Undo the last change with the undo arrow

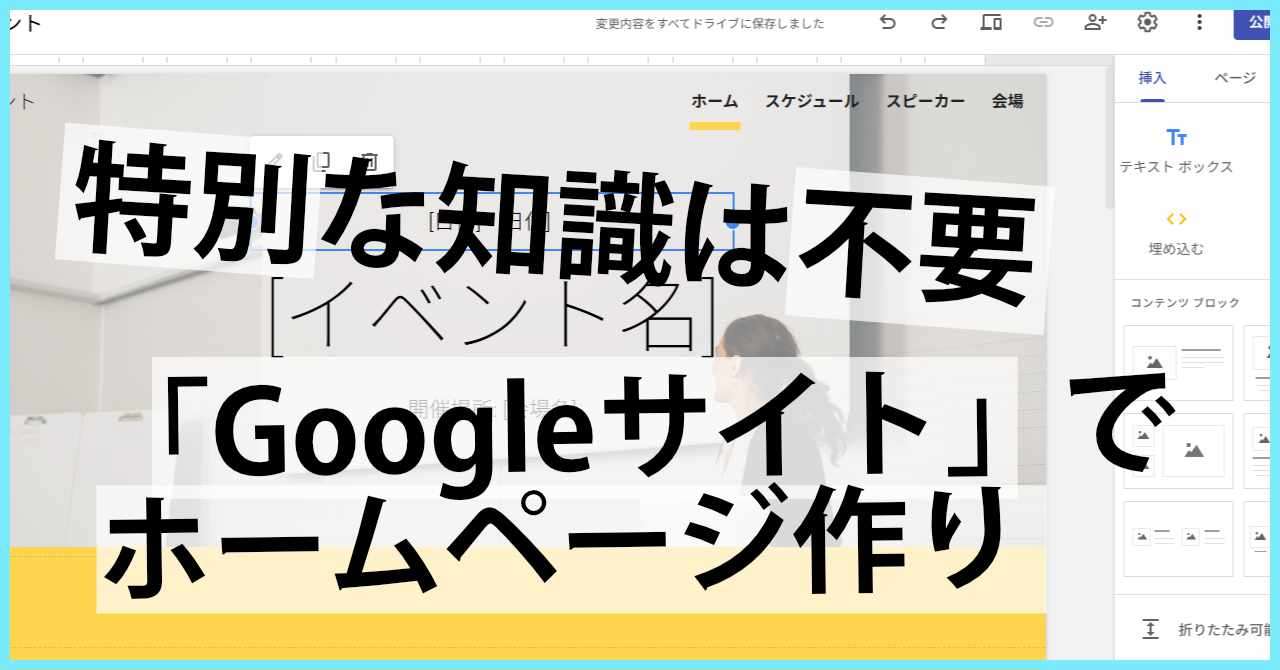887,22
